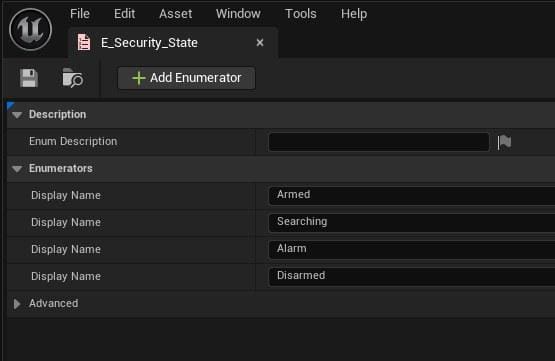The height and width of the screenshot is (361, 555).
Task: Open the Help menu
Action: pyautogui.click(x=354, y=14)
